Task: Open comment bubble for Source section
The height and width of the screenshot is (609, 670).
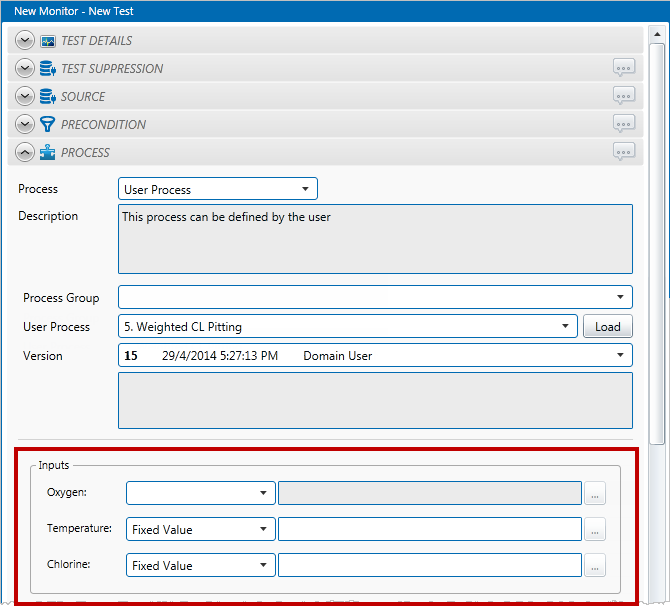Action: [624, 96]
